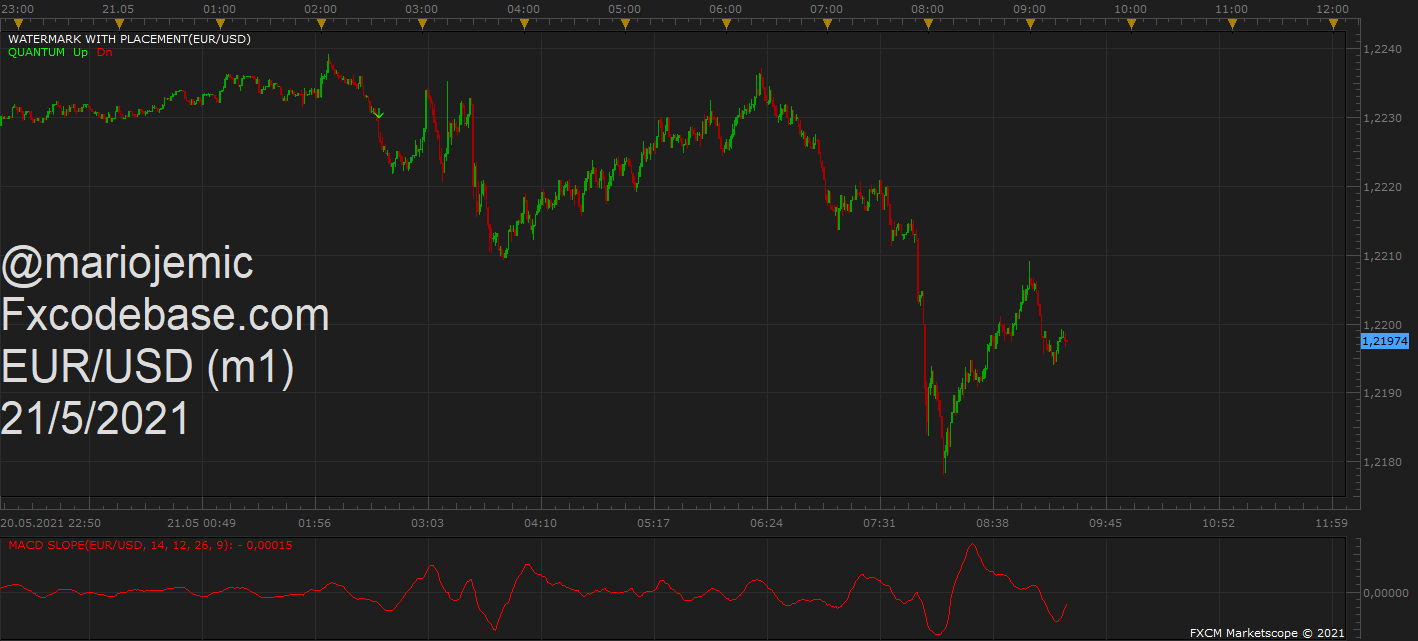The width and height of the screenshot is (1418, 641).
Task: Click the FXCM Marketscope © 2021 credit
Action: click(x=1267, y=633)
